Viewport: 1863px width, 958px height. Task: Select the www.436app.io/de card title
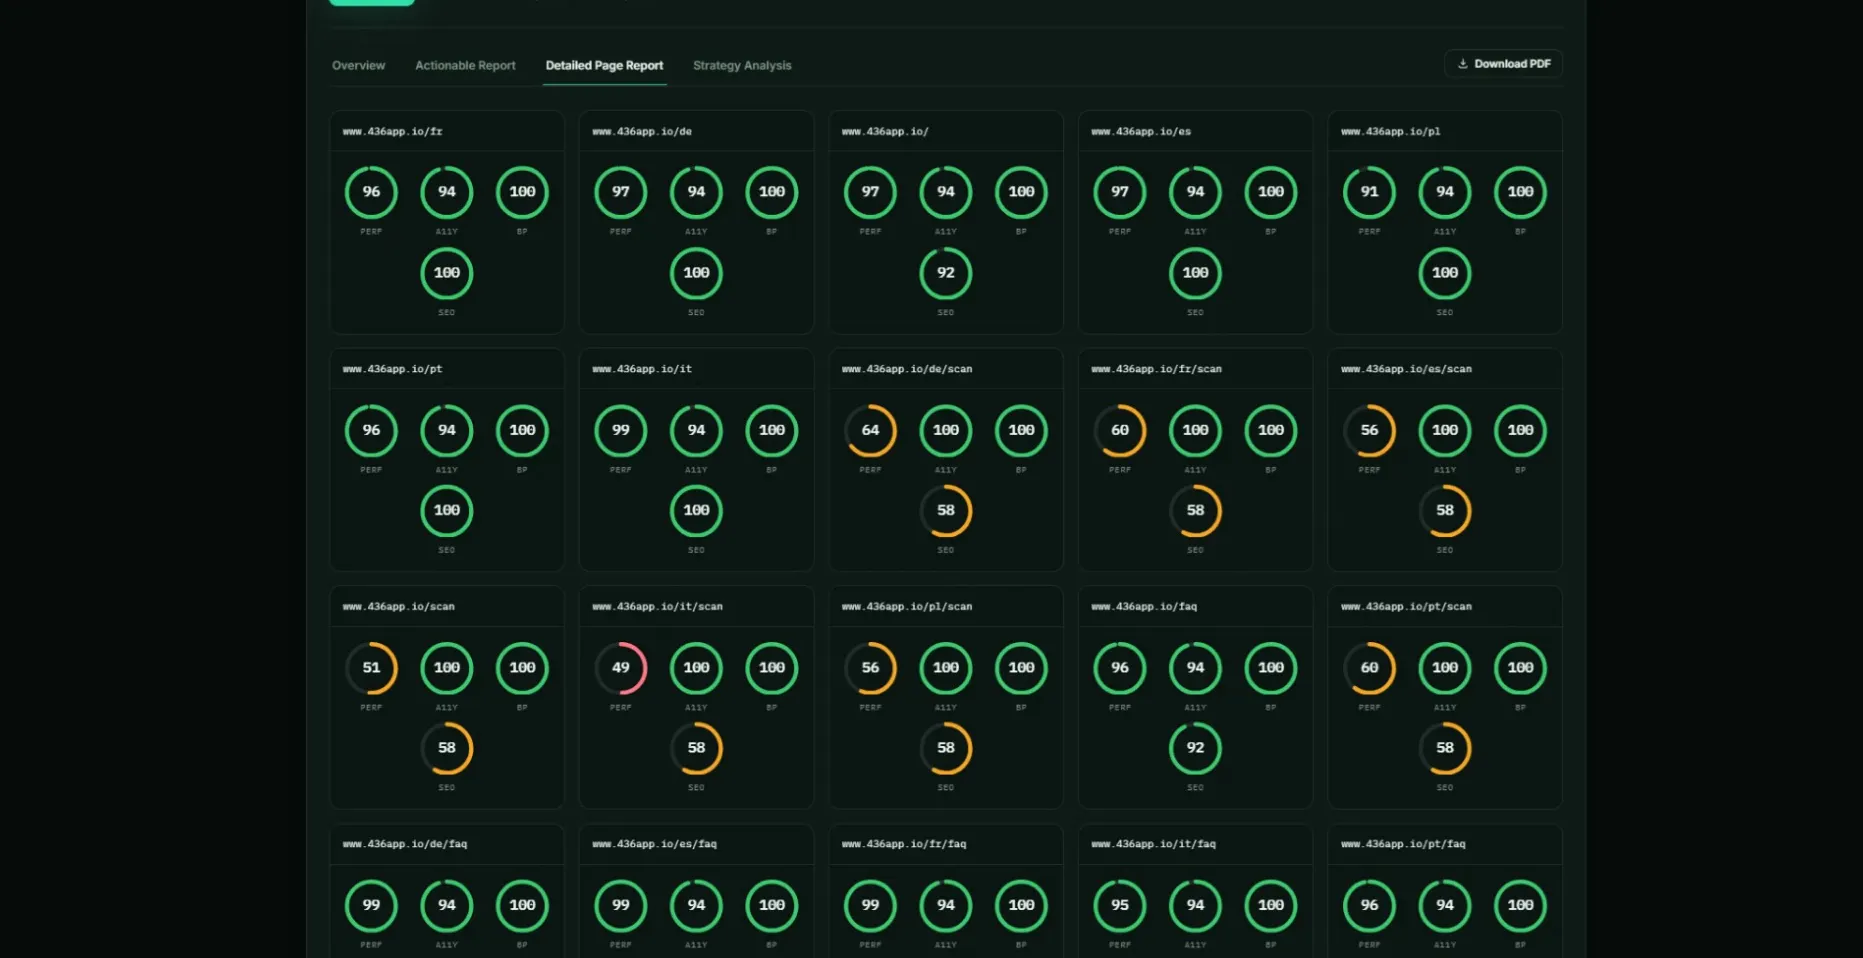point(642,131)
